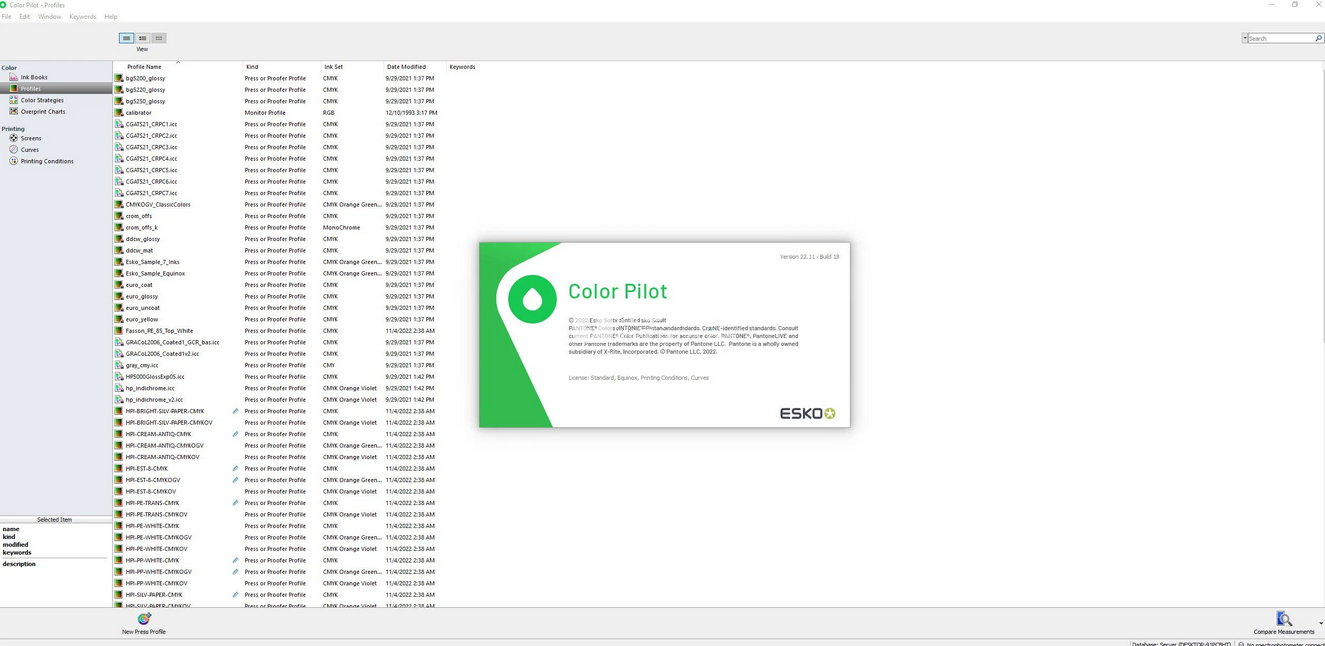Open the File menu

coord(6,17)
